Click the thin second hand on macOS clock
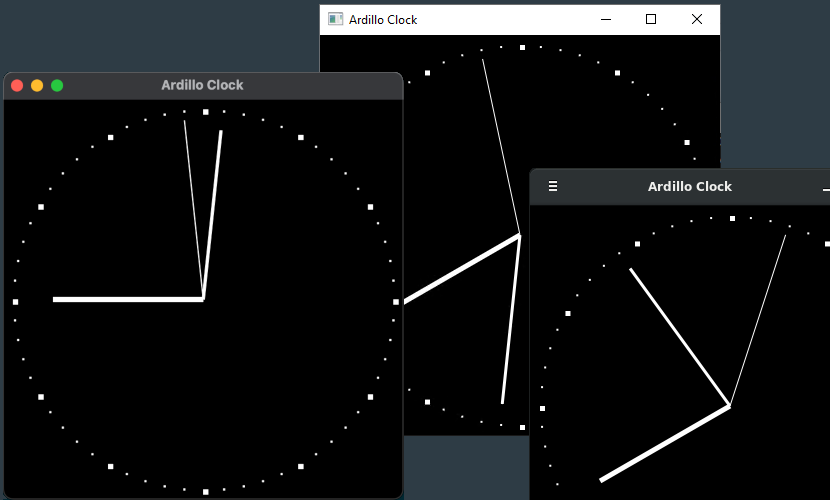The width and height of the screenshot is (830, 500). [x=194, y=210]
